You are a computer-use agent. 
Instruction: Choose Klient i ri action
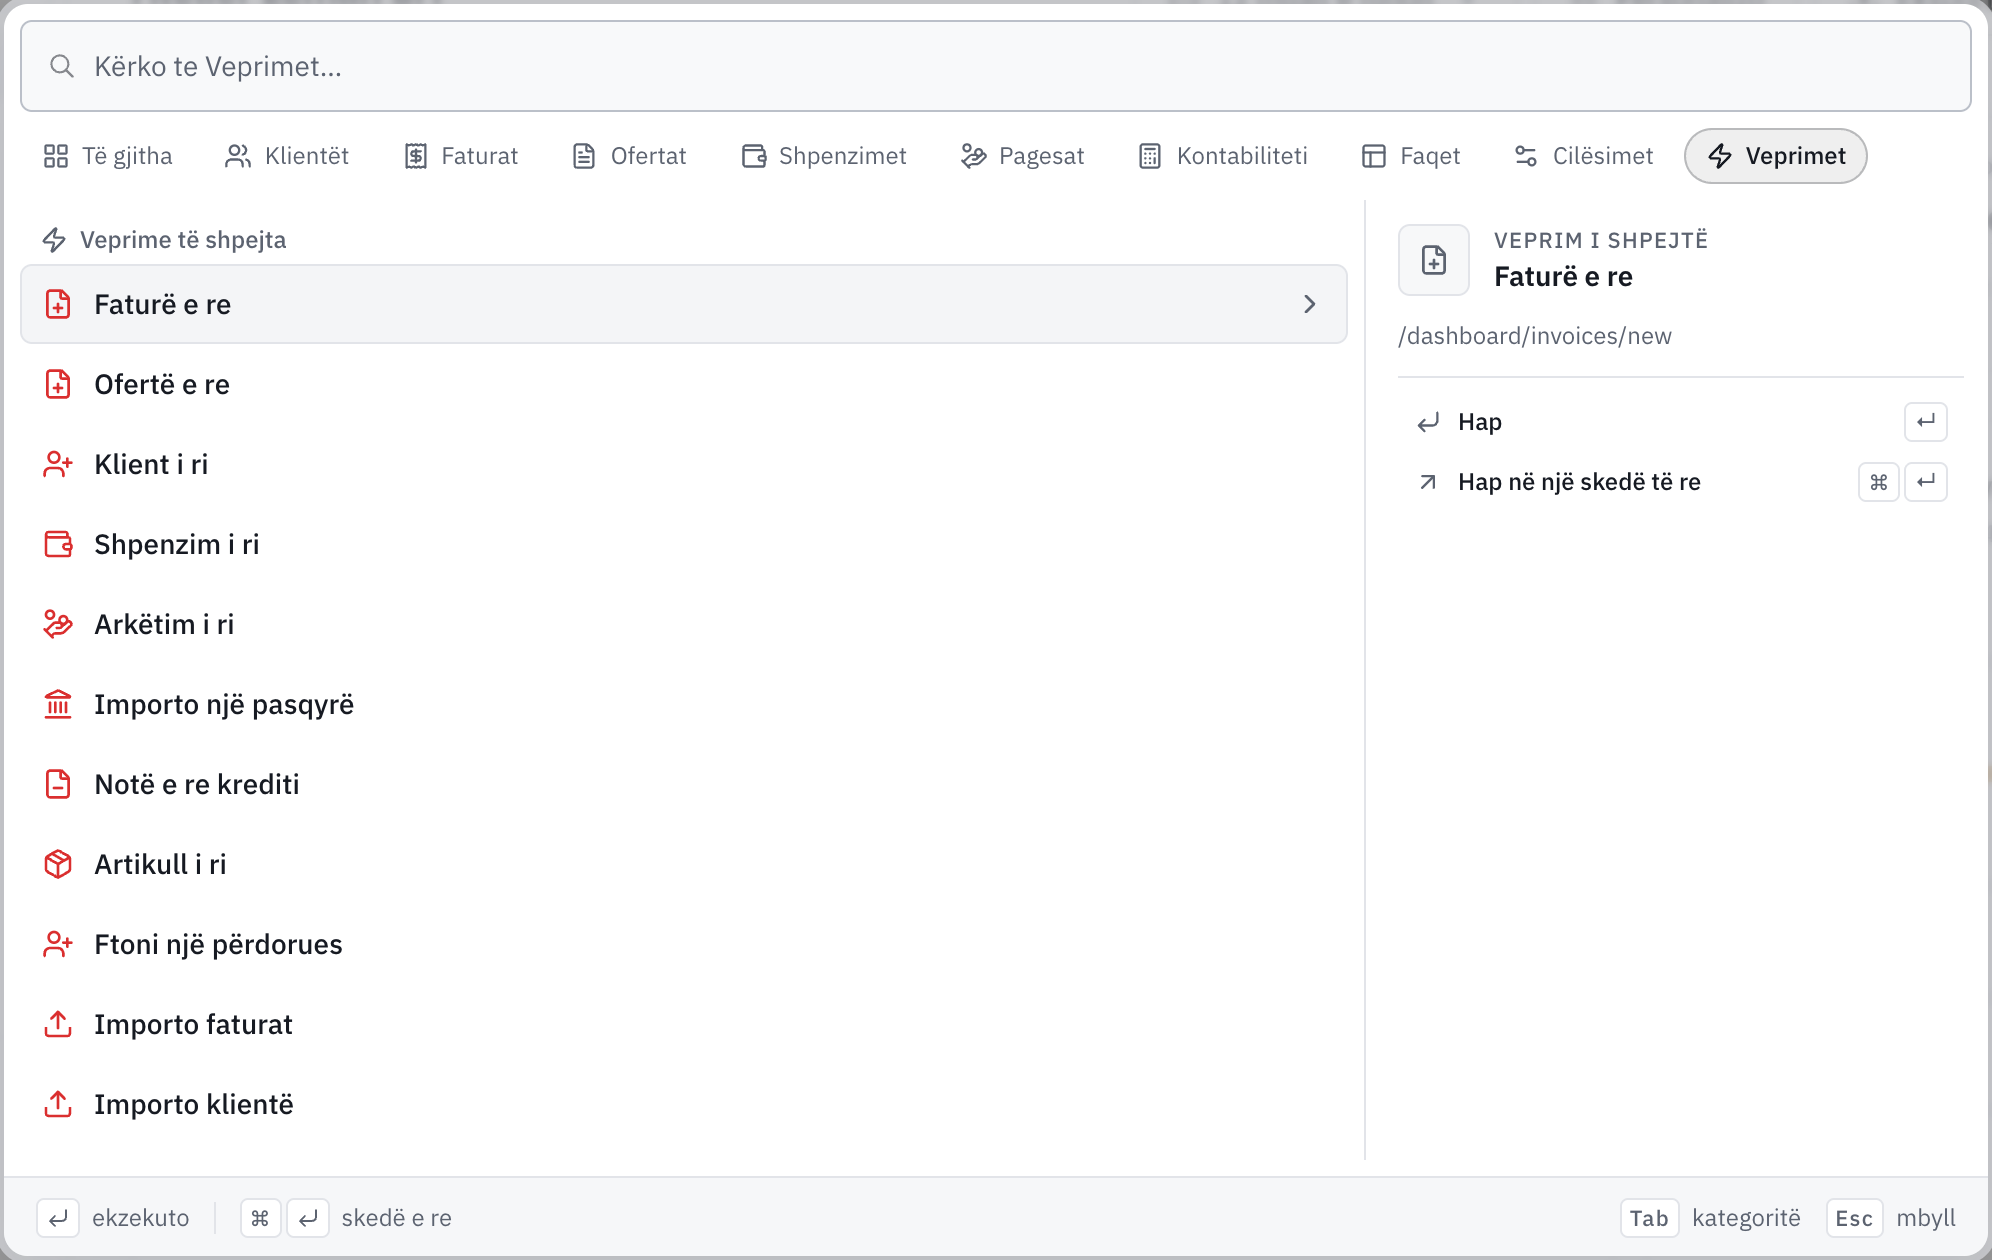click(684, 464)
